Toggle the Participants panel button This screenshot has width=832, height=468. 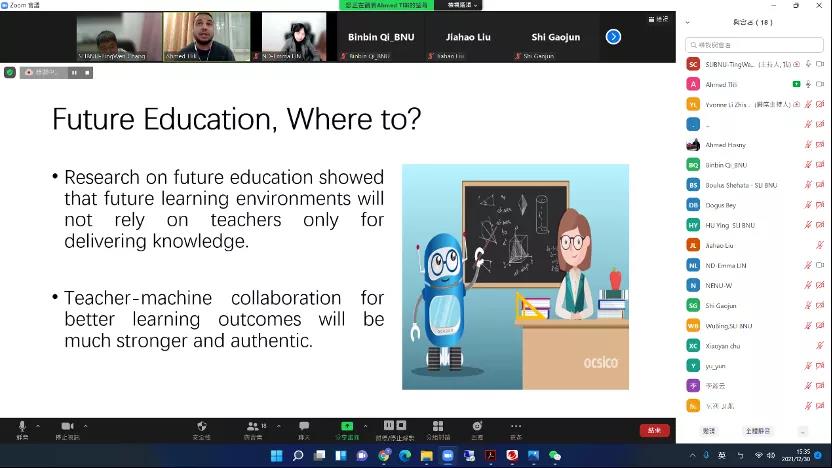252,428
